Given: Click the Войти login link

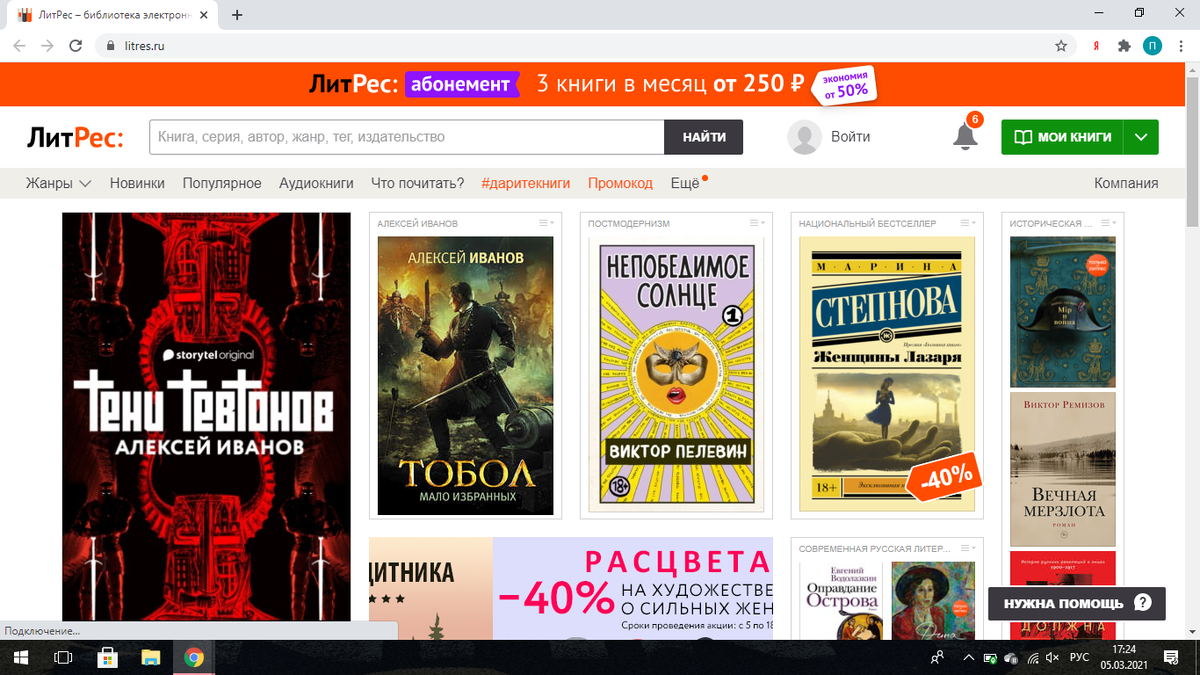Looking at the screenshot, I should [x=850, y=137].
